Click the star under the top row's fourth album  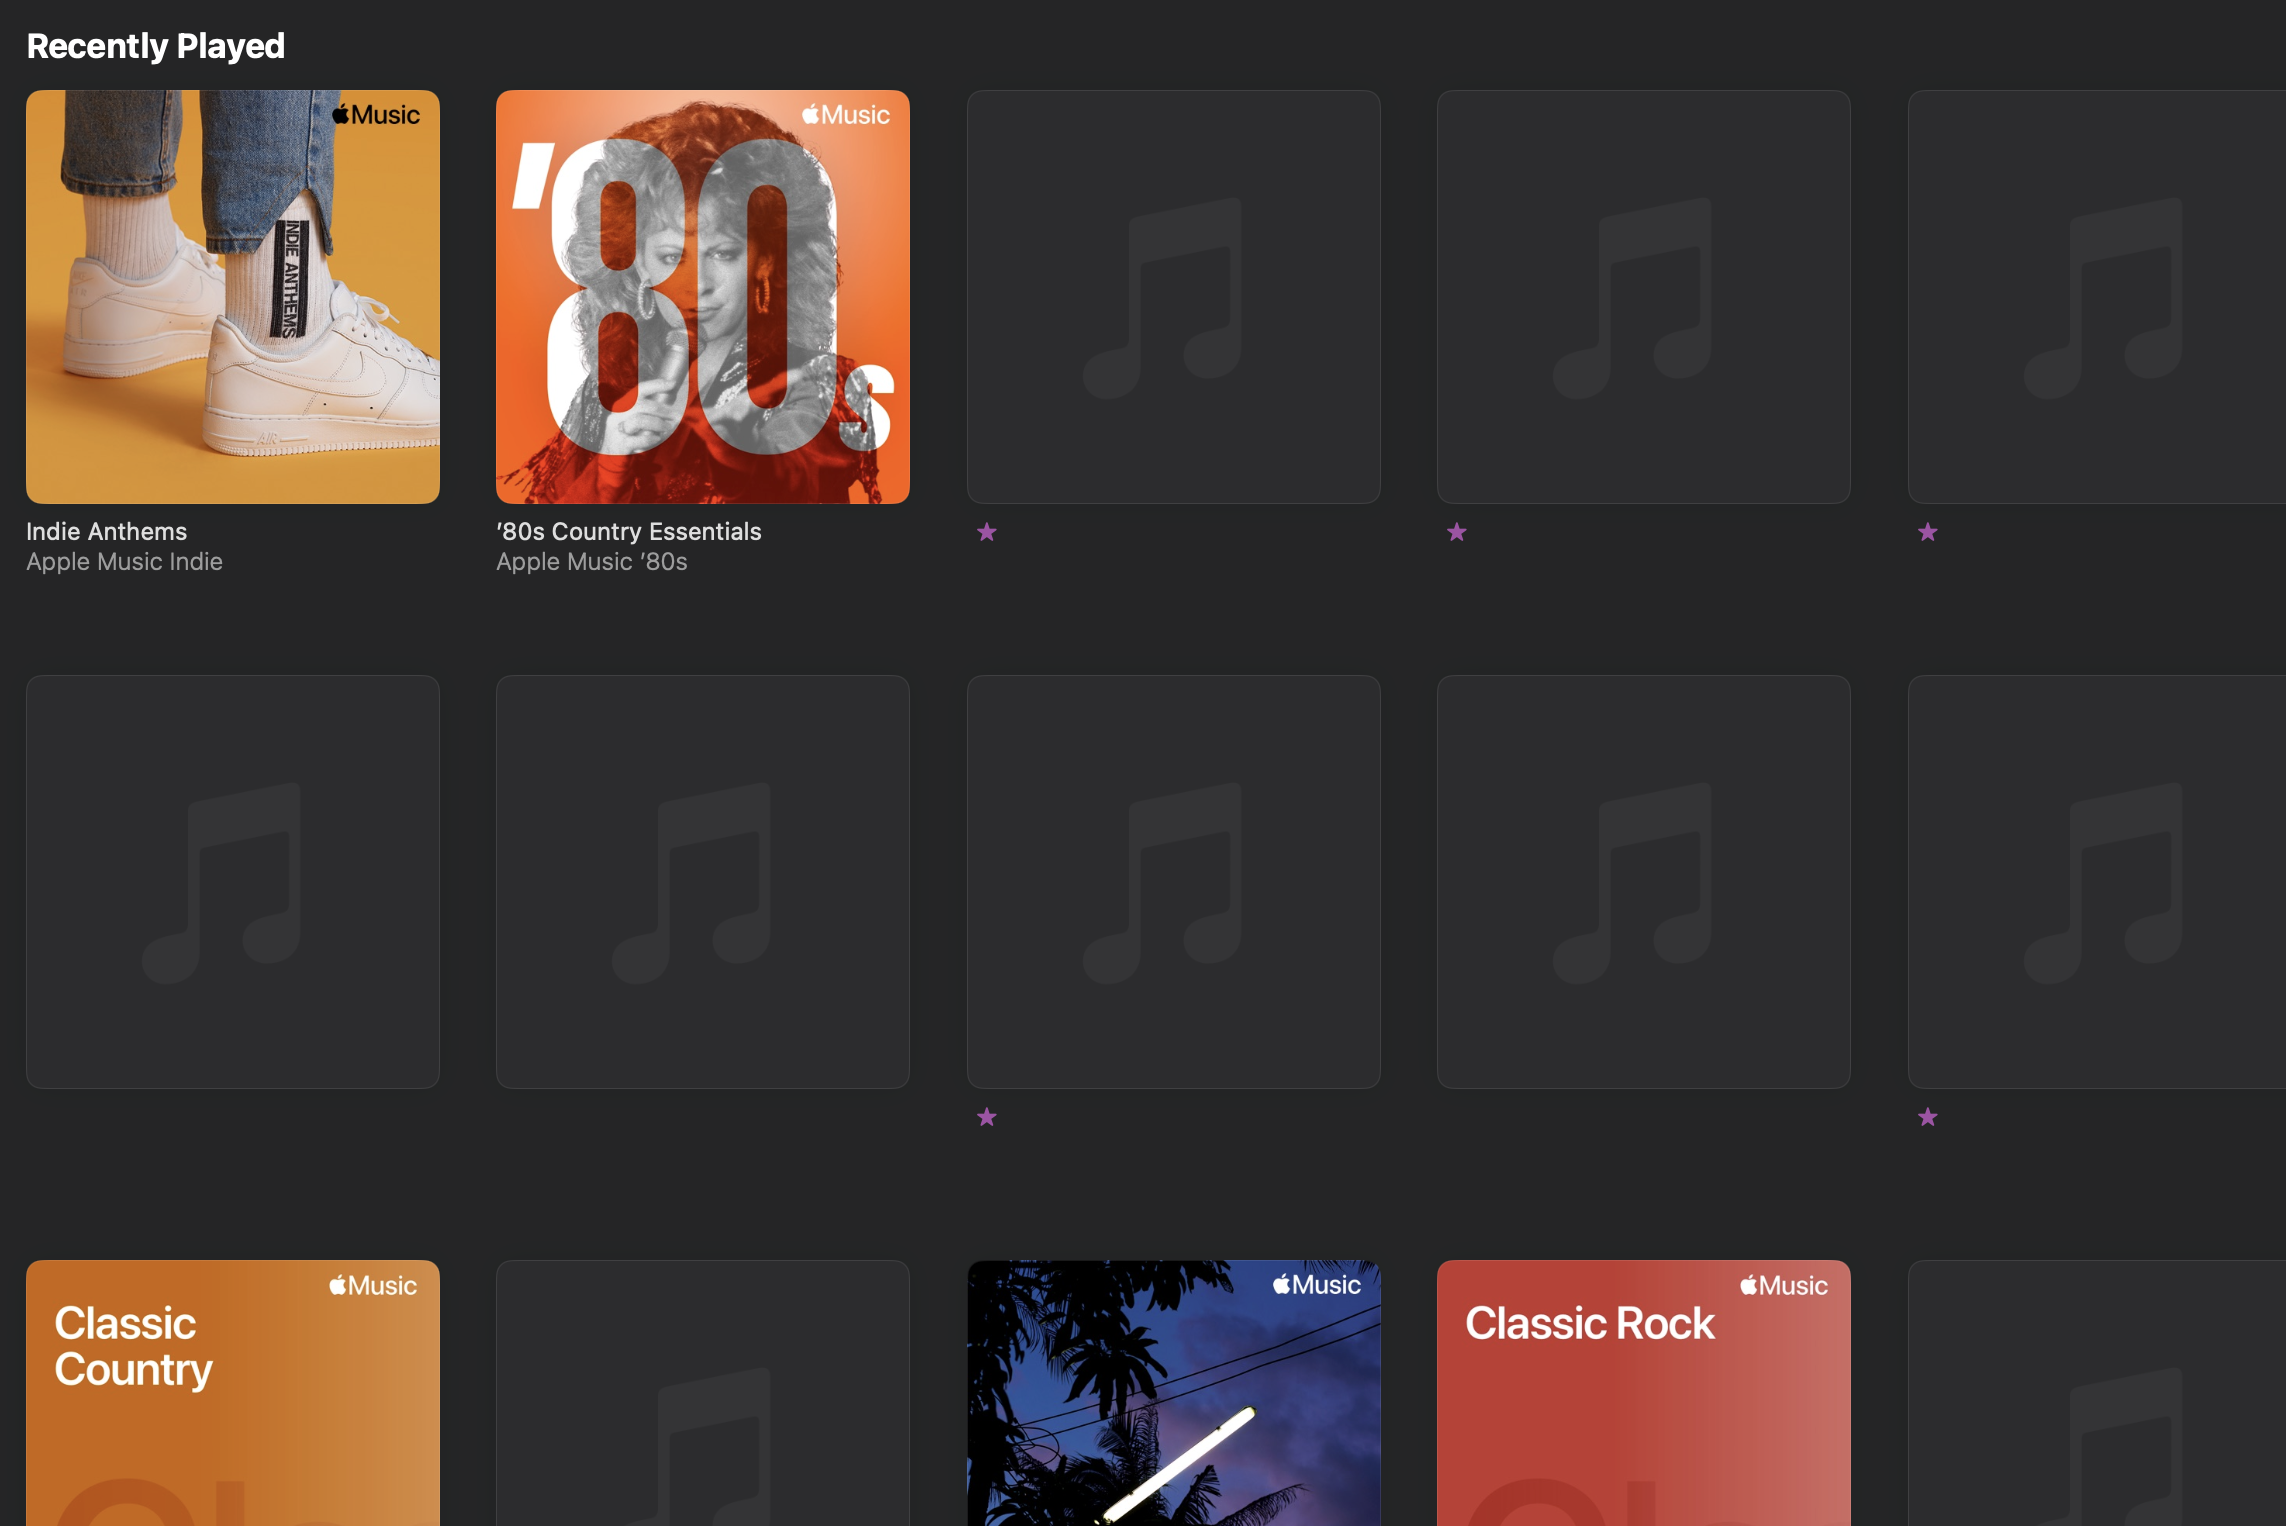pyautogui.click(x=1456, y=532)
